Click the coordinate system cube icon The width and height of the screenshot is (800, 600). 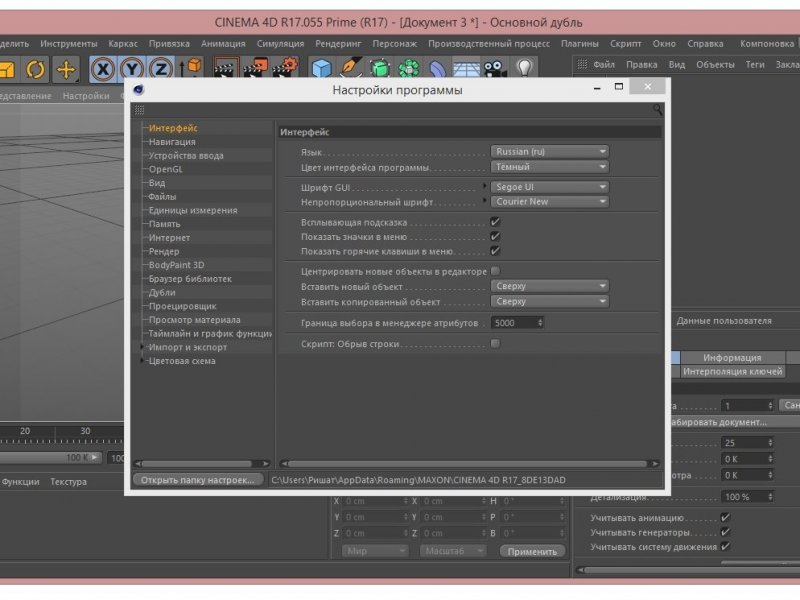point(190,68)
